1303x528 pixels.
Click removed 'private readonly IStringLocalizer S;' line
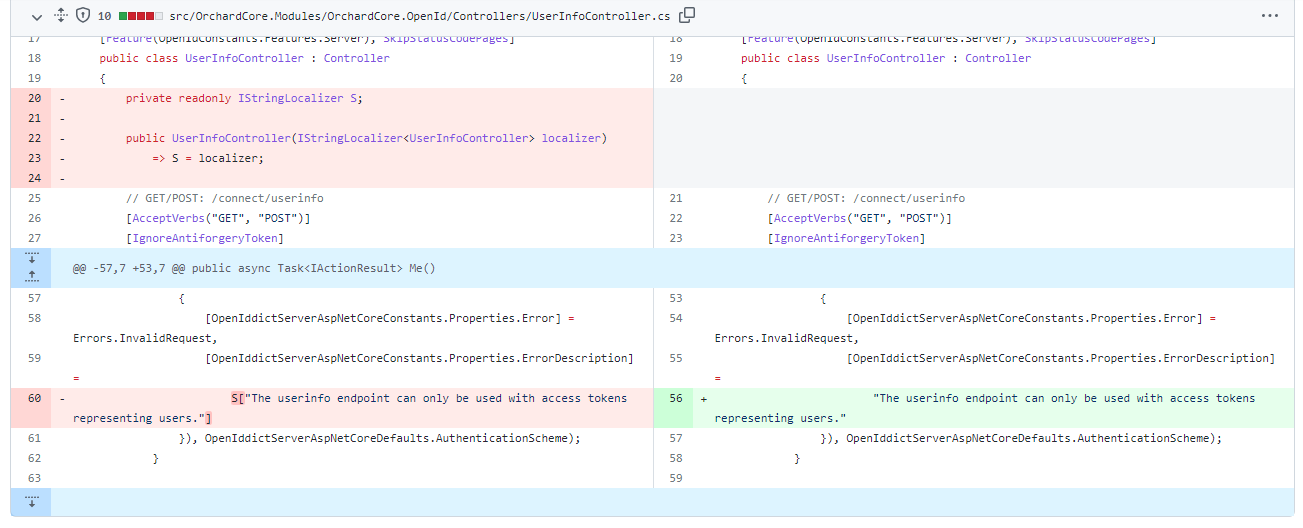click(x=244, y=98)
